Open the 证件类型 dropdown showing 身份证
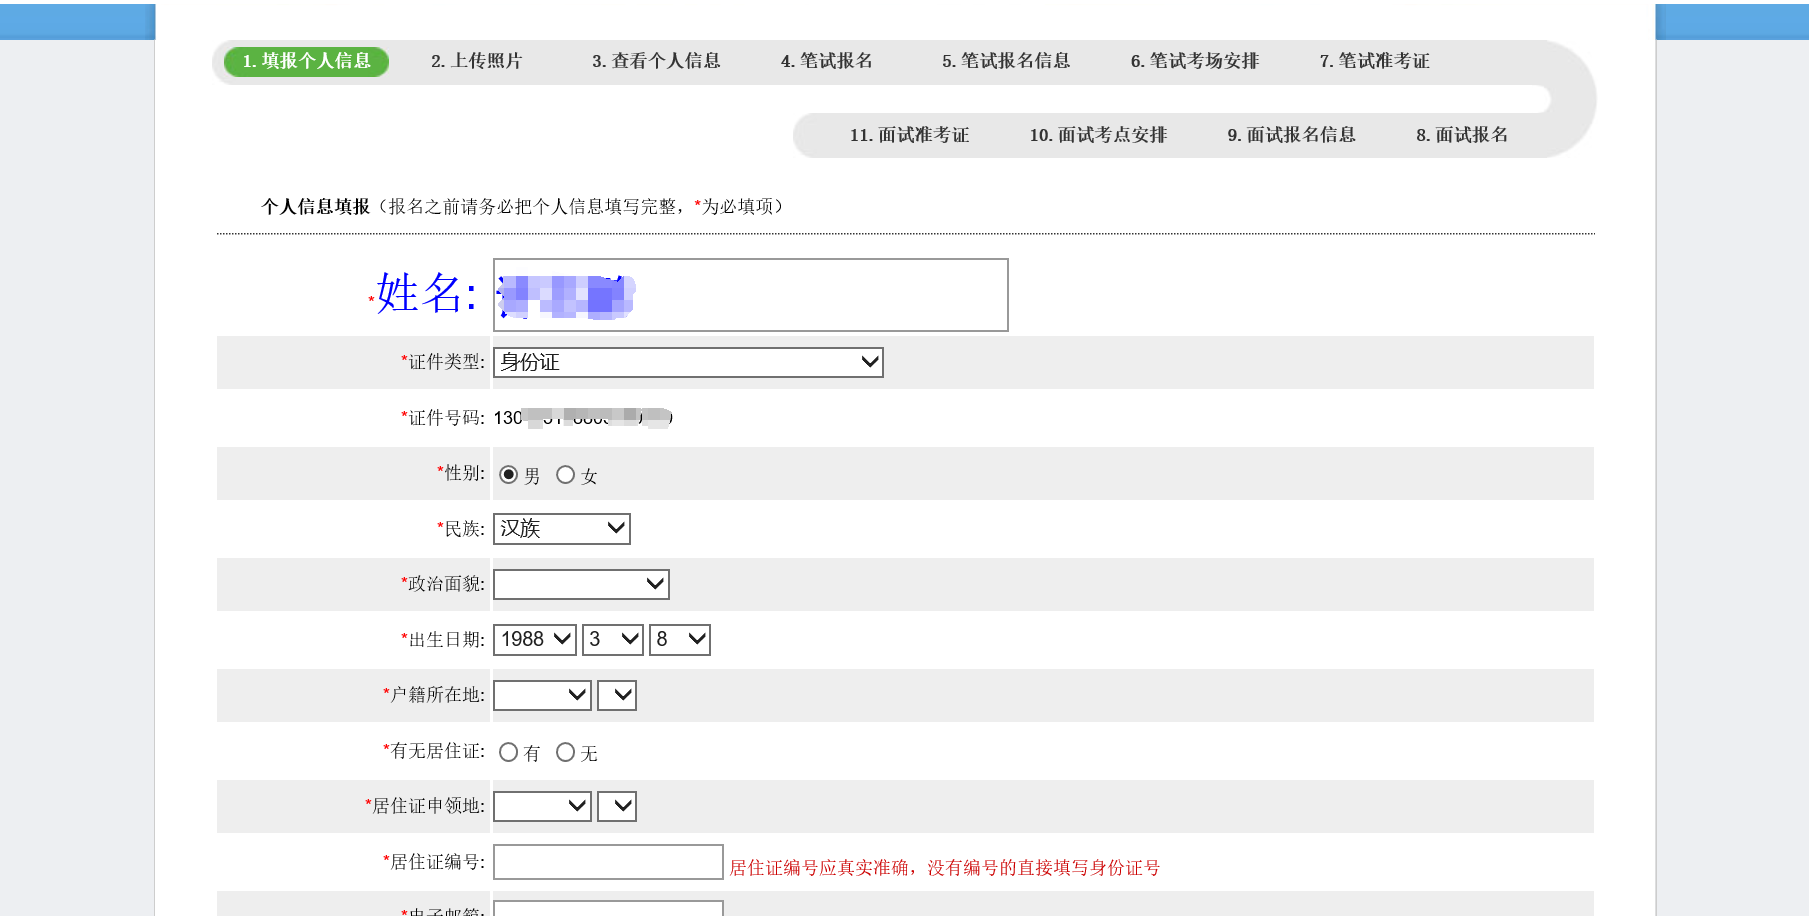This screenshot has width=1809, height=916. click(688, 362)
